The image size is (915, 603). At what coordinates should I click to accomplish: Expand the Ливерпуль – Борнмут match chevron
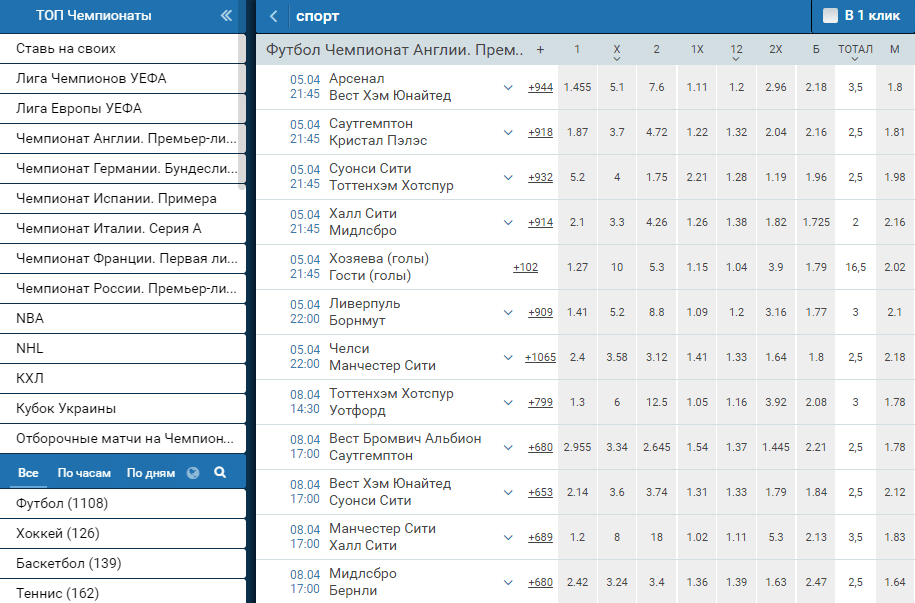coord(508,313)
